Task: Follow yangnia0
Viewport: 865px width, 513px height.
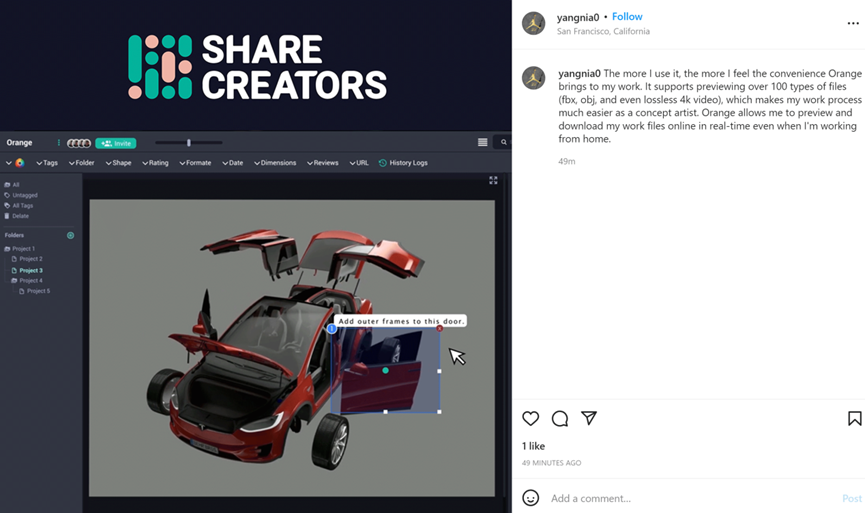Action: pos(627,17)
